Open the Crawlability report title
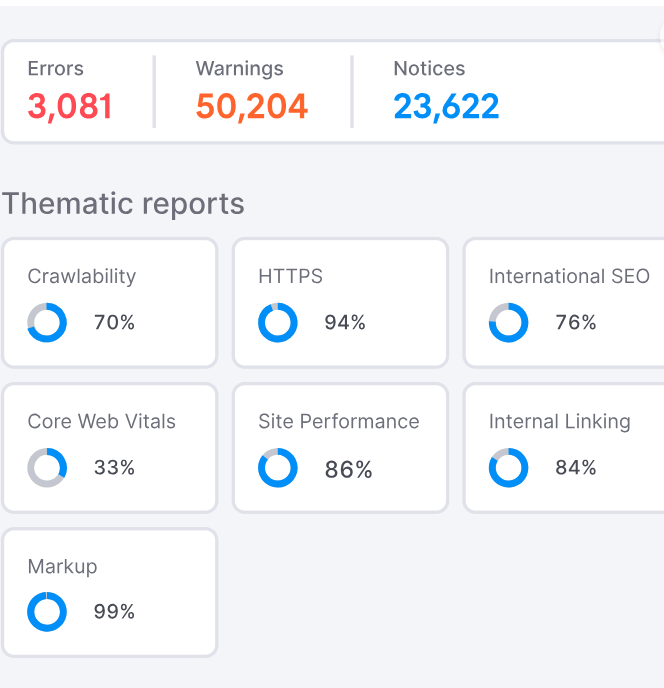The width and height of the screenshot is (664, 688). pos(82,277)
